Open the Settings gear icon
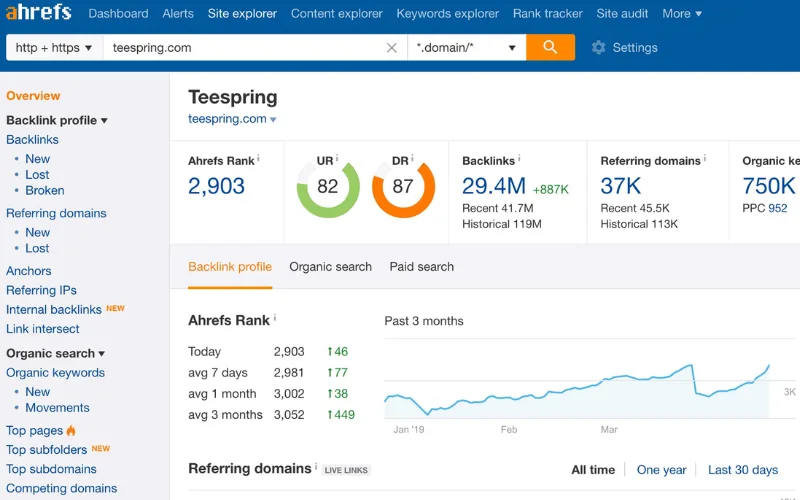 598,48
